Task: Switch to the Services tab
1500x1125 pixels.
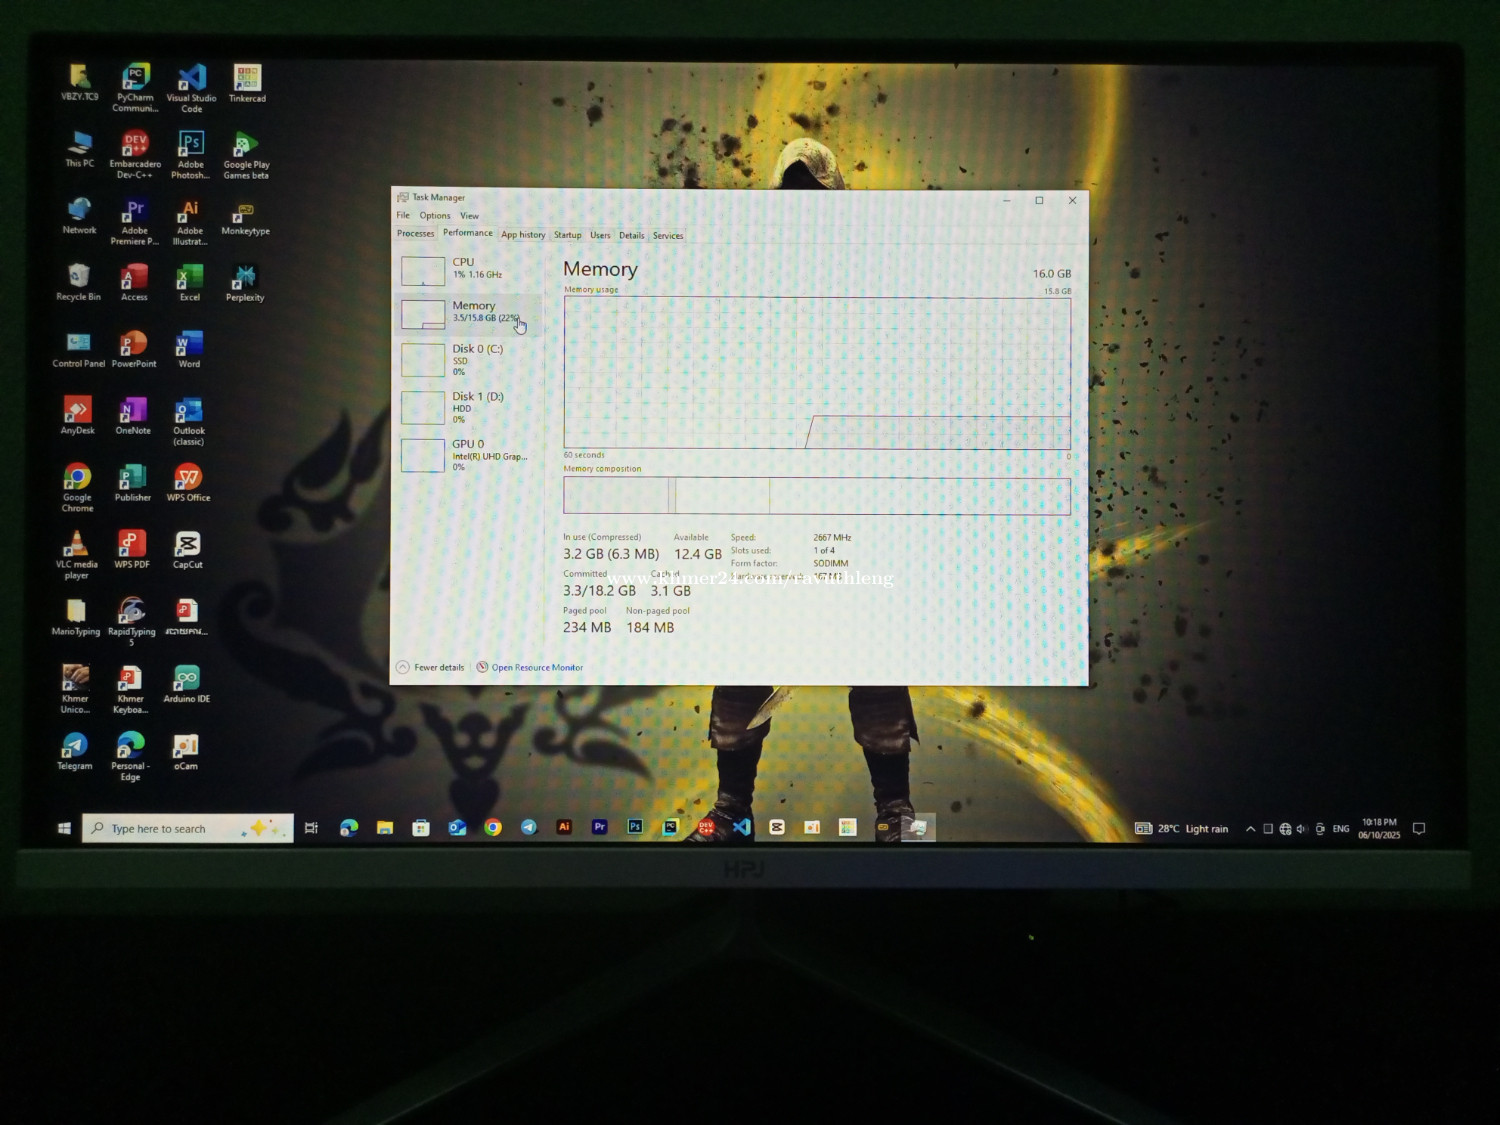Action: click(x=668, y=236)
